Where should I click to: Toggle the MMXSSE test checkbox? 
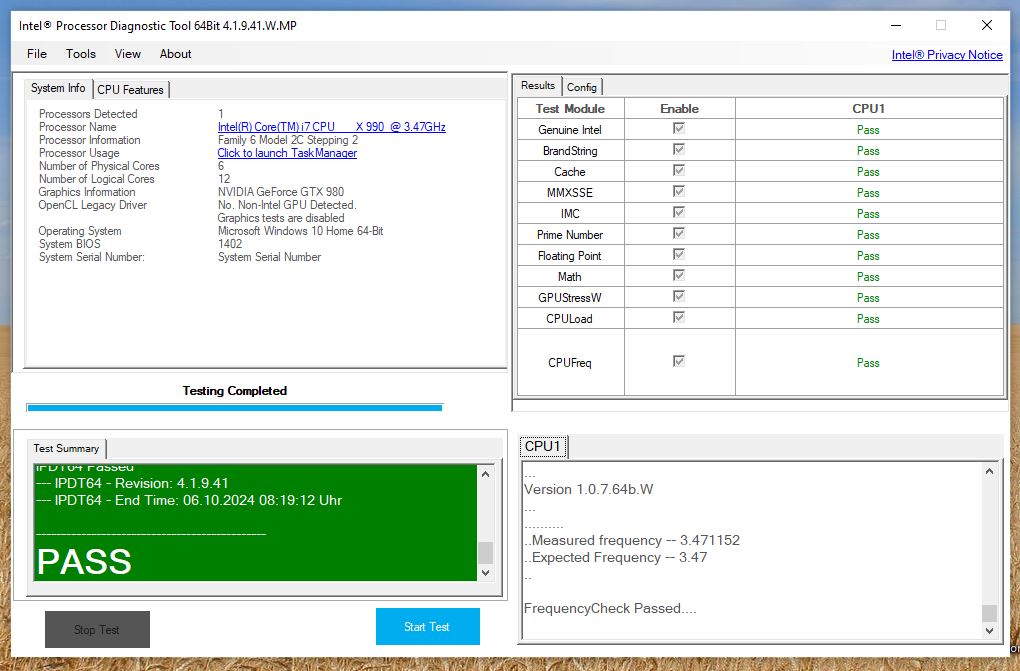[678, 191]
